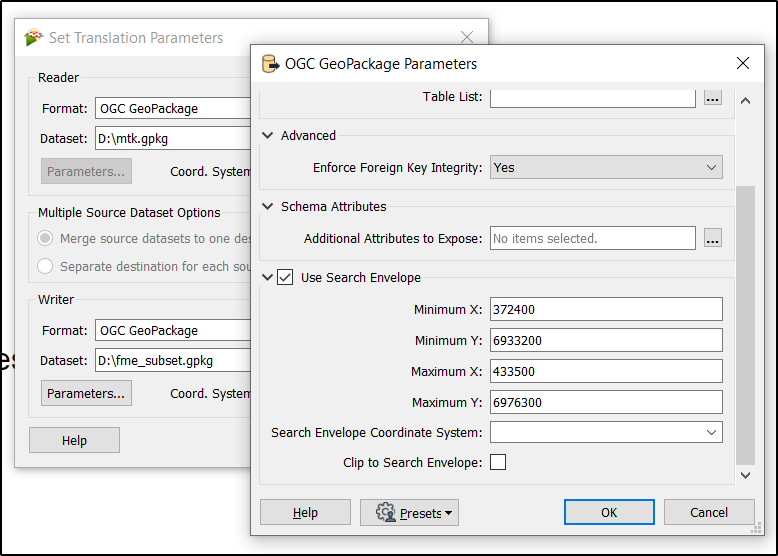
Task: Click the GeoPackage database icon in dialog title
Action: click(270, 64)
